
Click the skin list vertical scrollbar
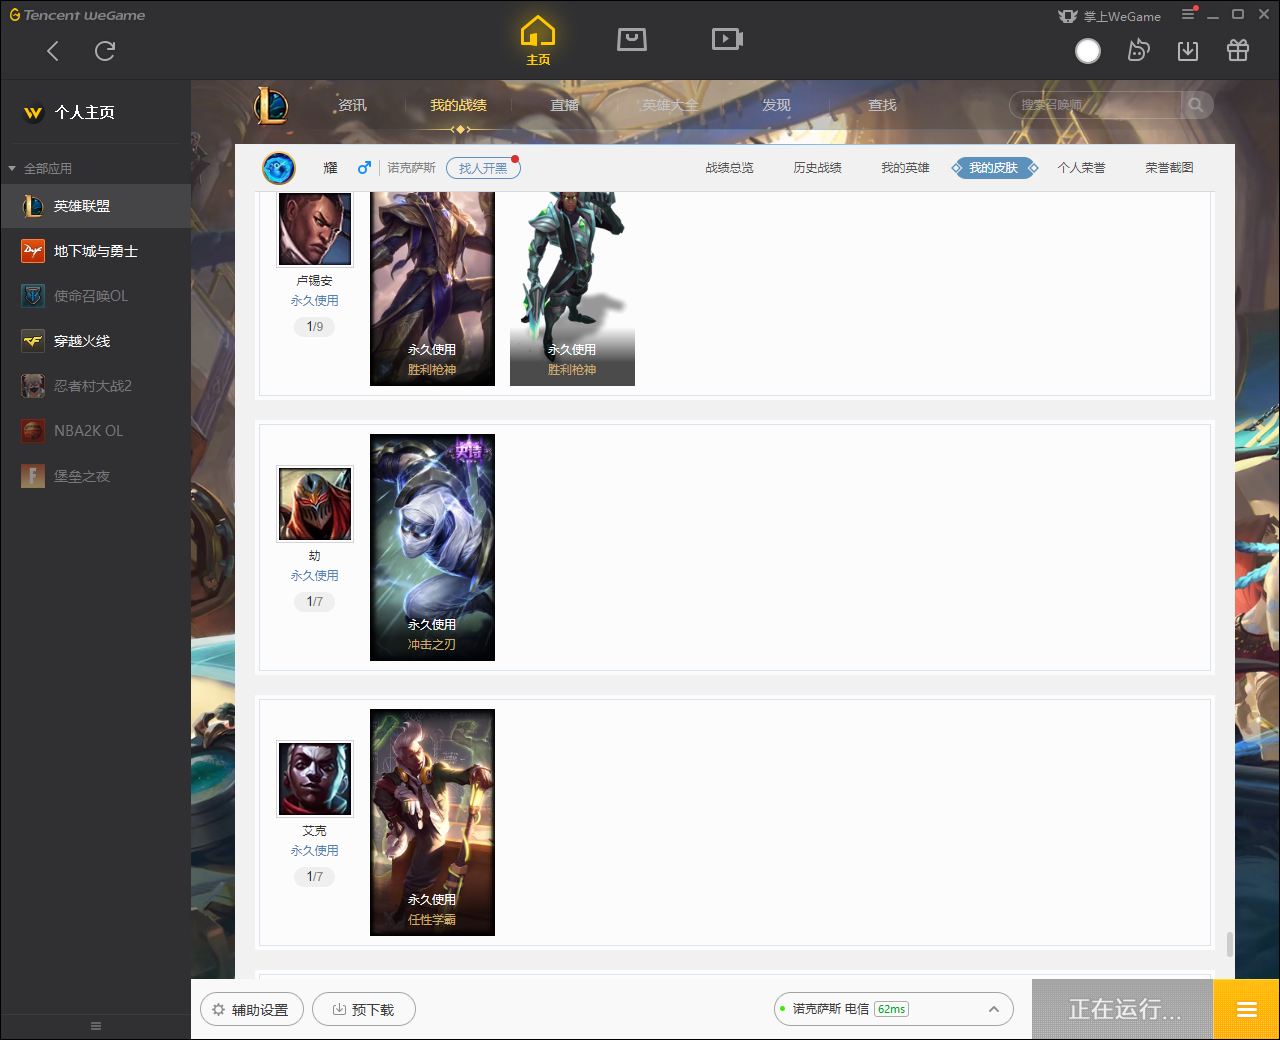pos(1229,944)
